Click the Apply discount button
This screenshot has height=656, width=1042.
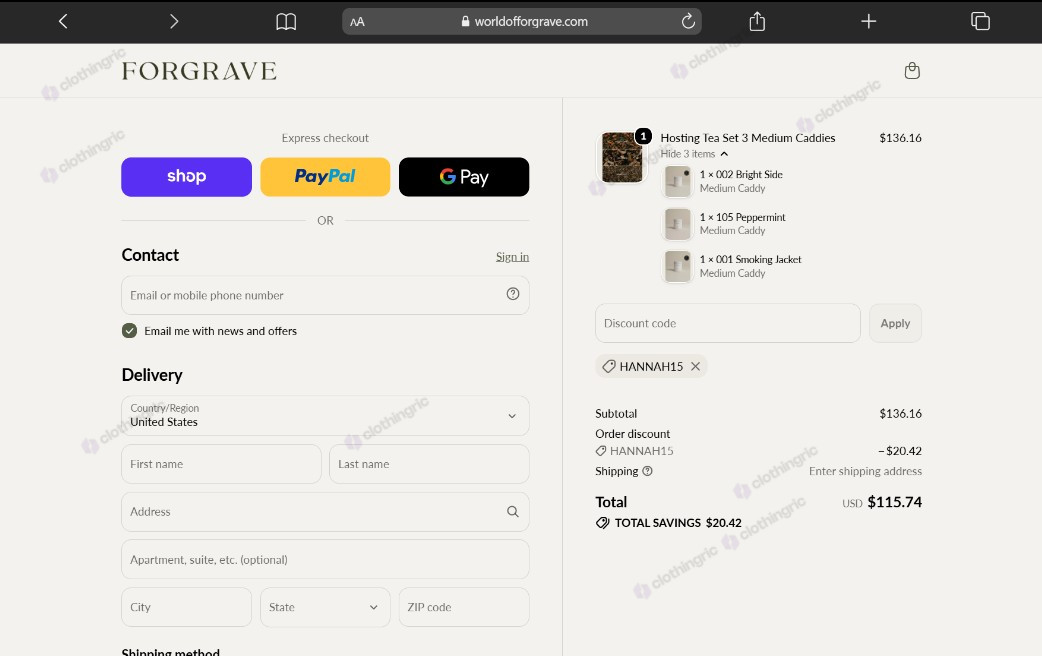click(895, 323)
